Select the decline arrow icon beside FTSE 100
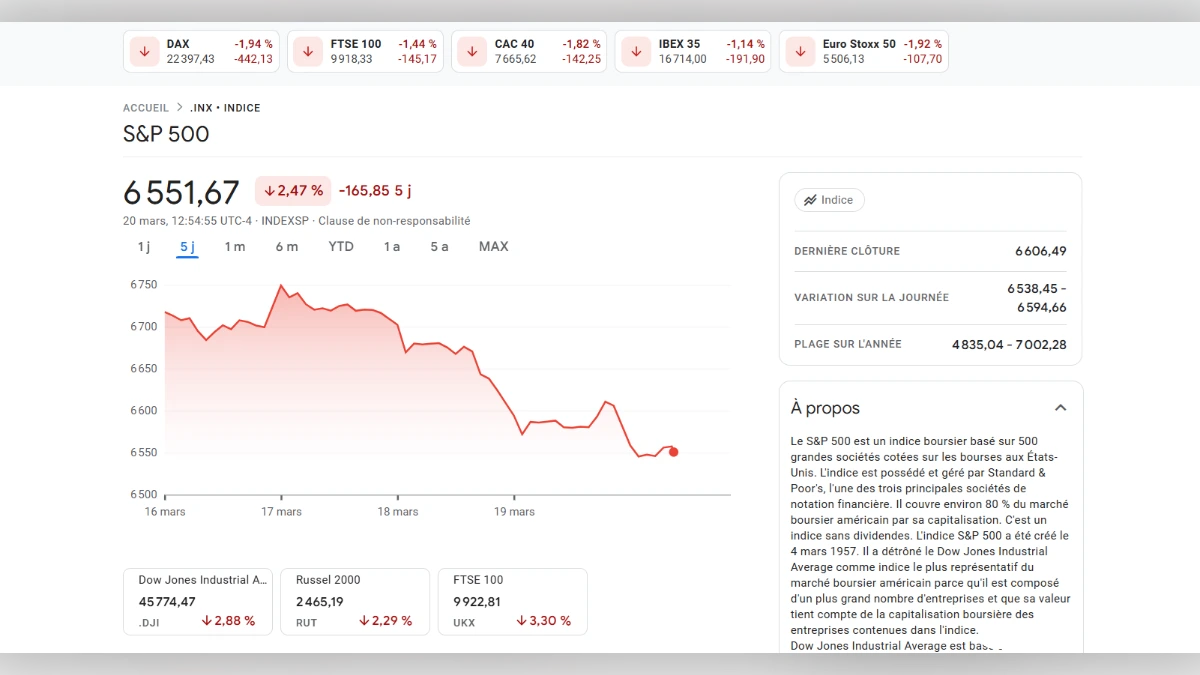This screenshot has height=675, width=1200. click(307, 50)
